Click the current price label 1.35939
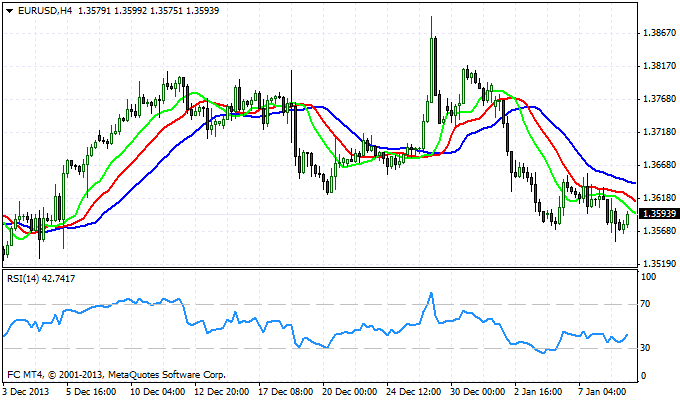680x400 pixels. point(659,214)
